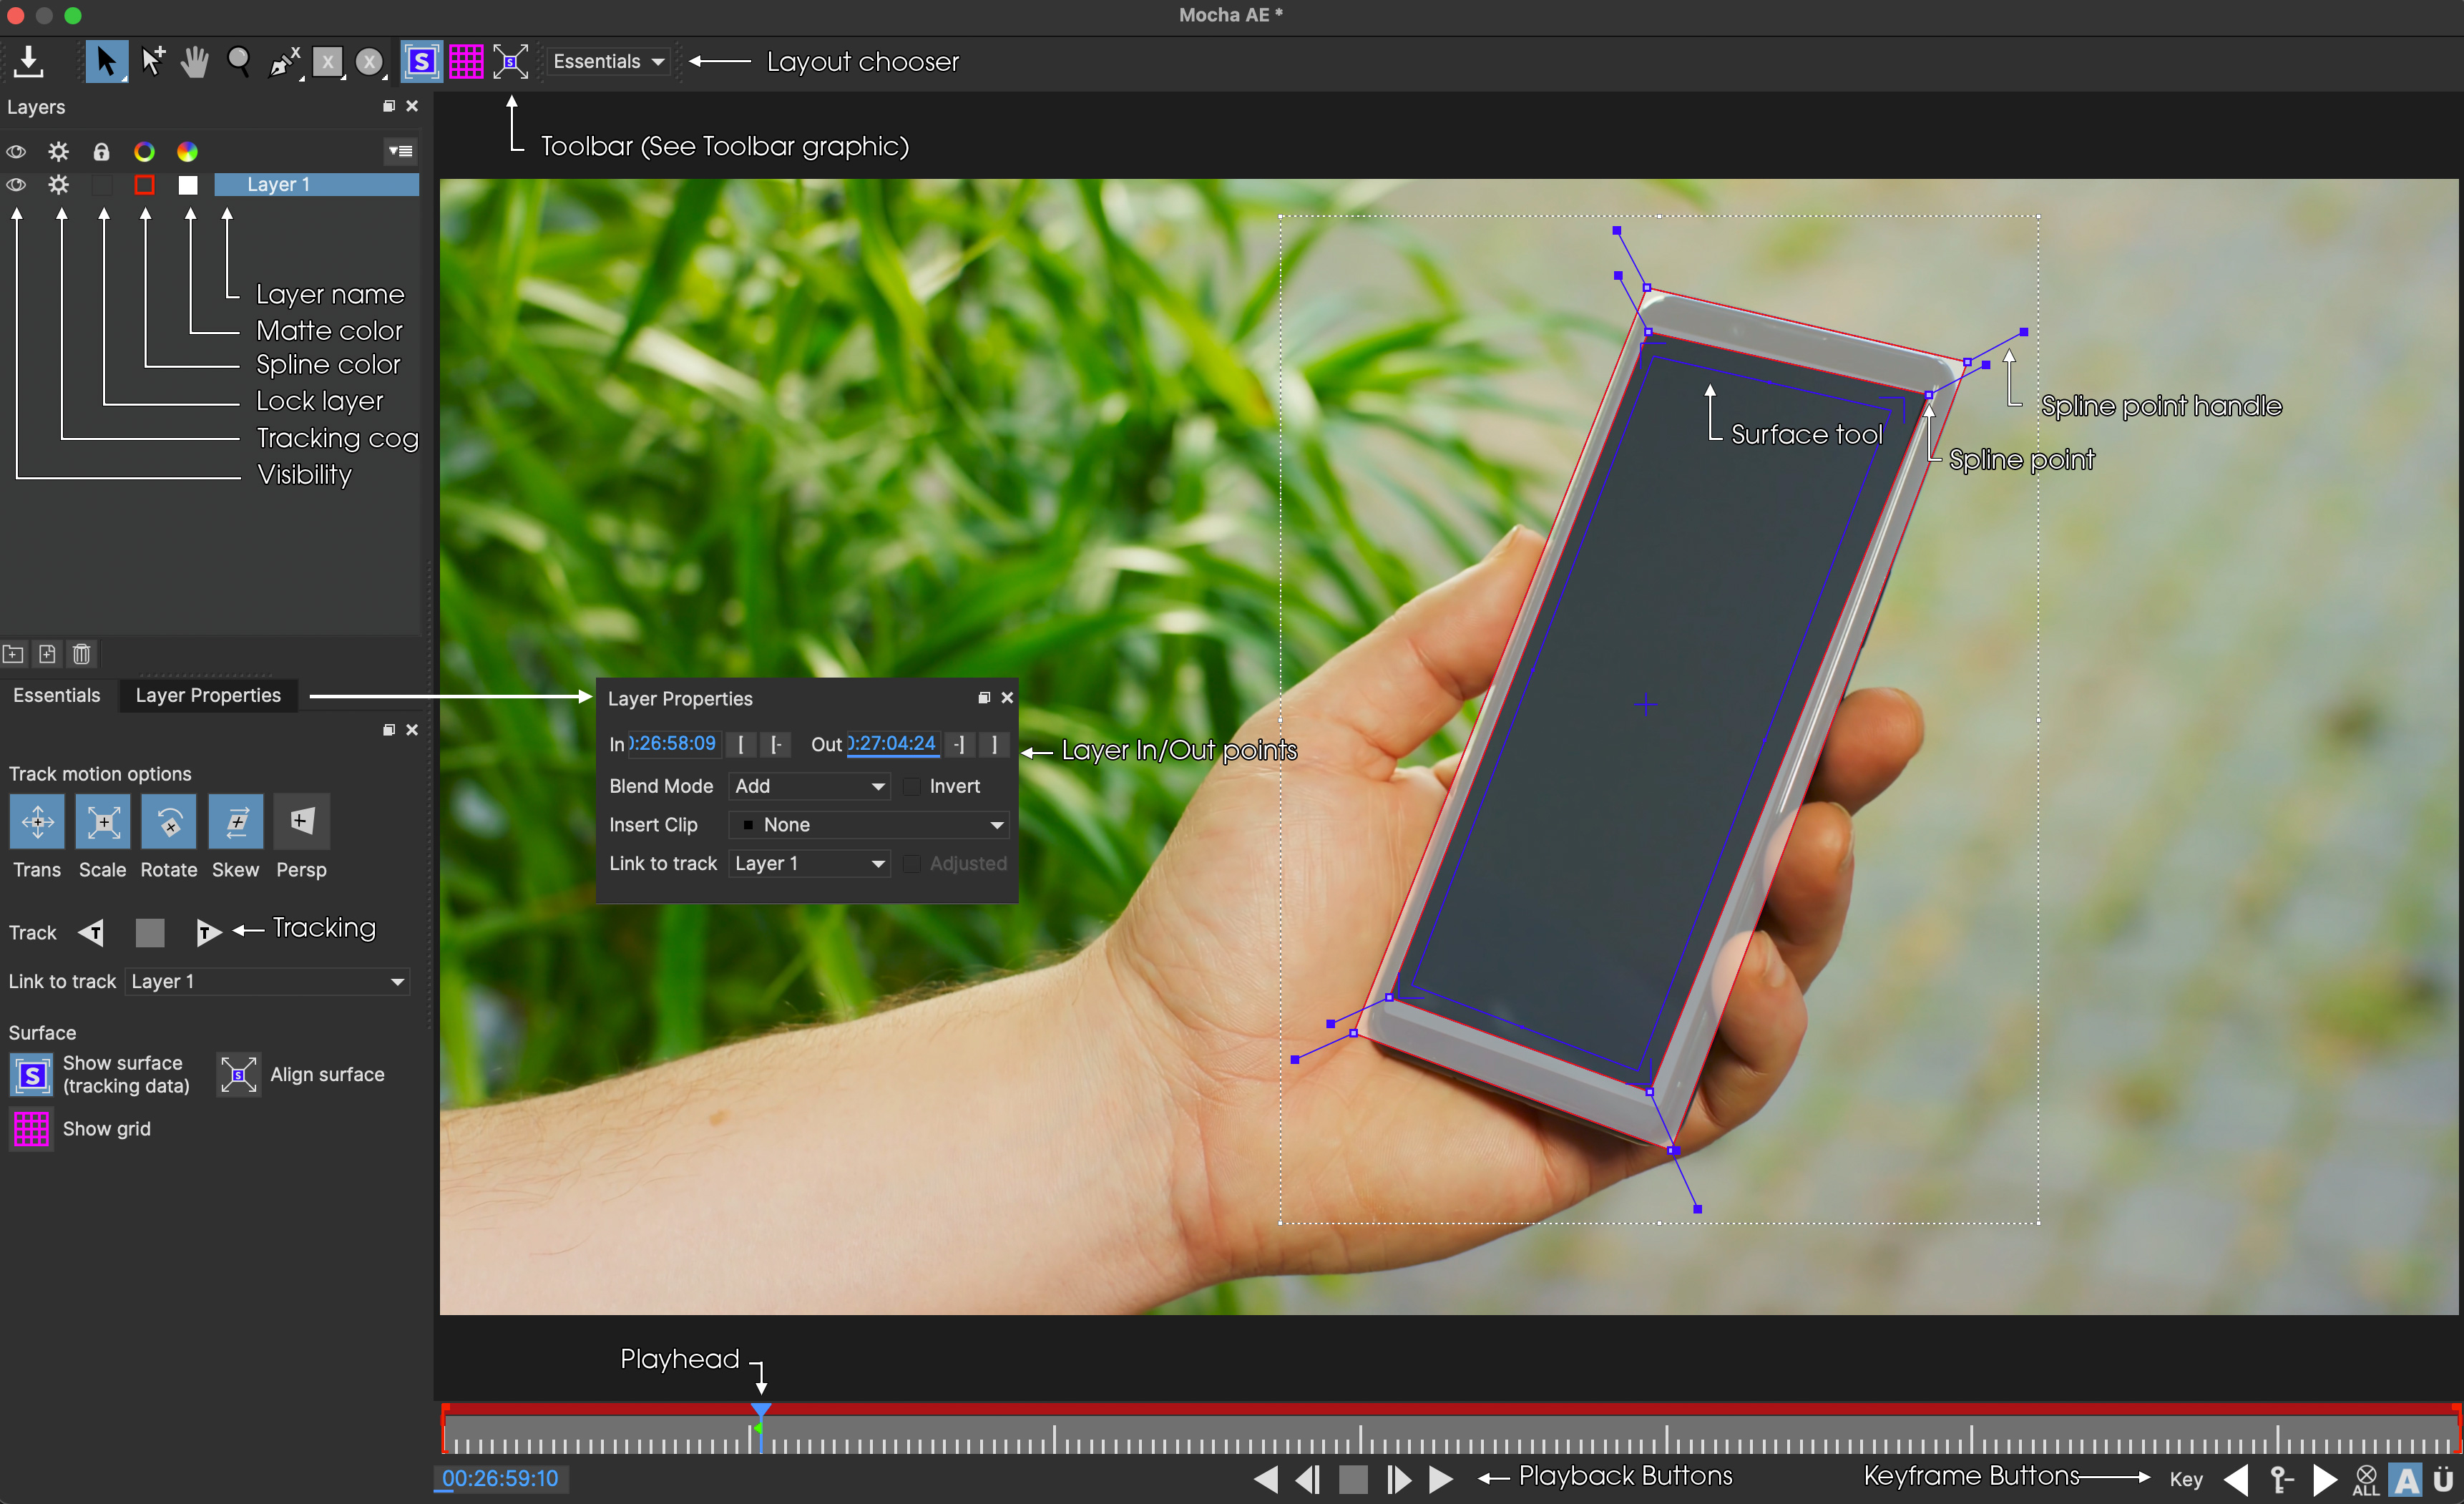Screen dimensions: 2464x1504
Task: Open the Insert Clip None dropdown
Action: pos(869,825)
